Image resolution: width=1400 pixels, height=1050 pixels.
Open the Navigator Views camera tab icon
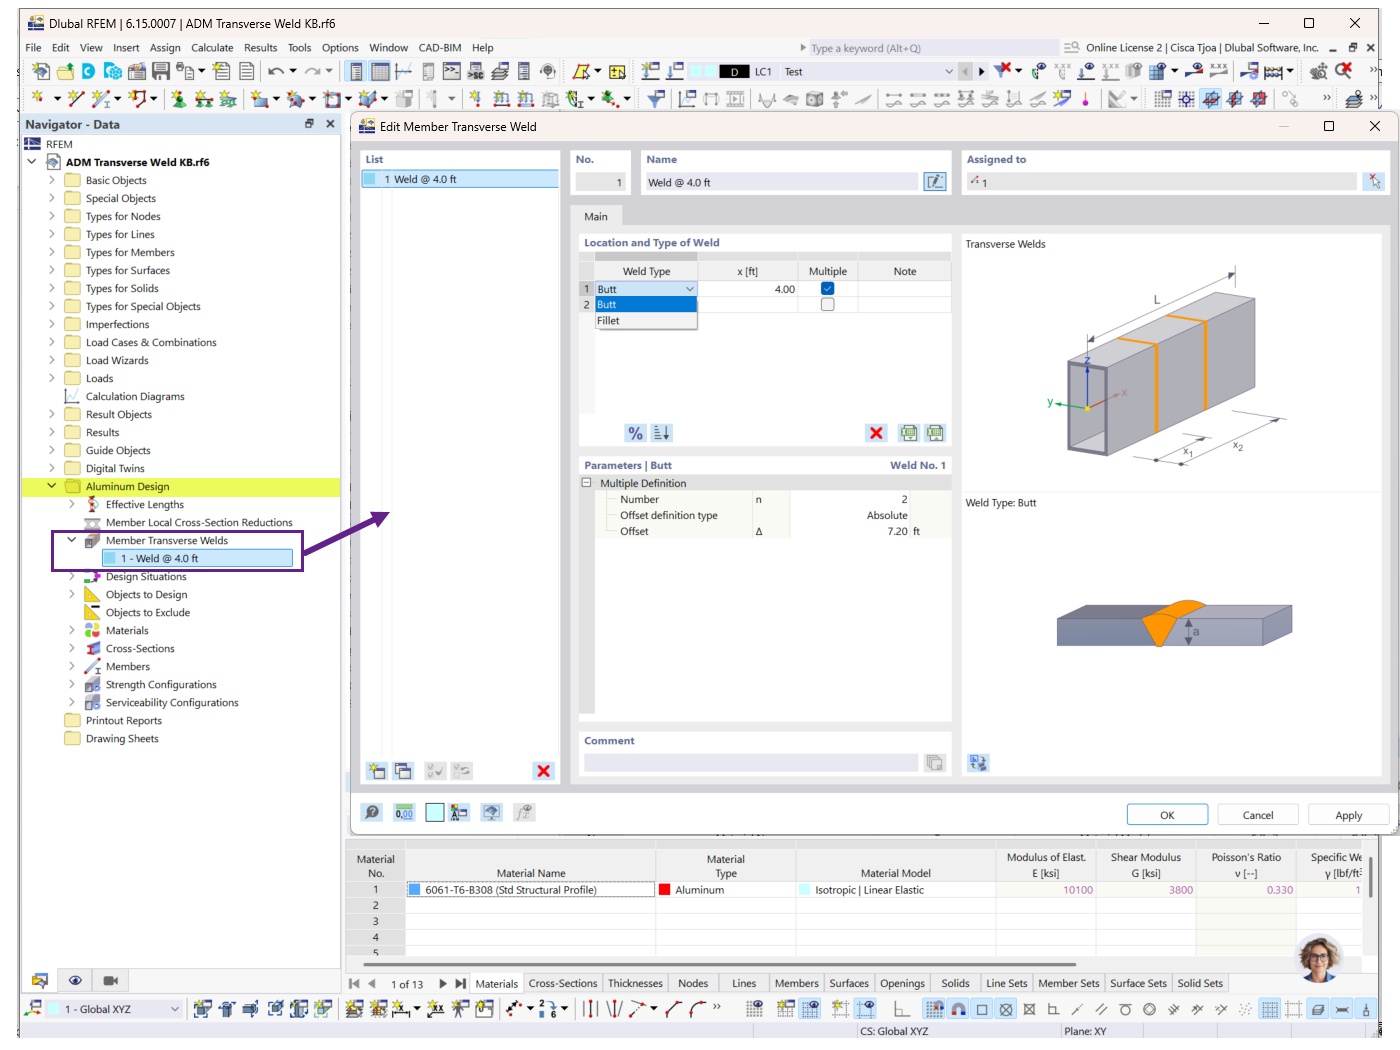[x=111, y=981]
